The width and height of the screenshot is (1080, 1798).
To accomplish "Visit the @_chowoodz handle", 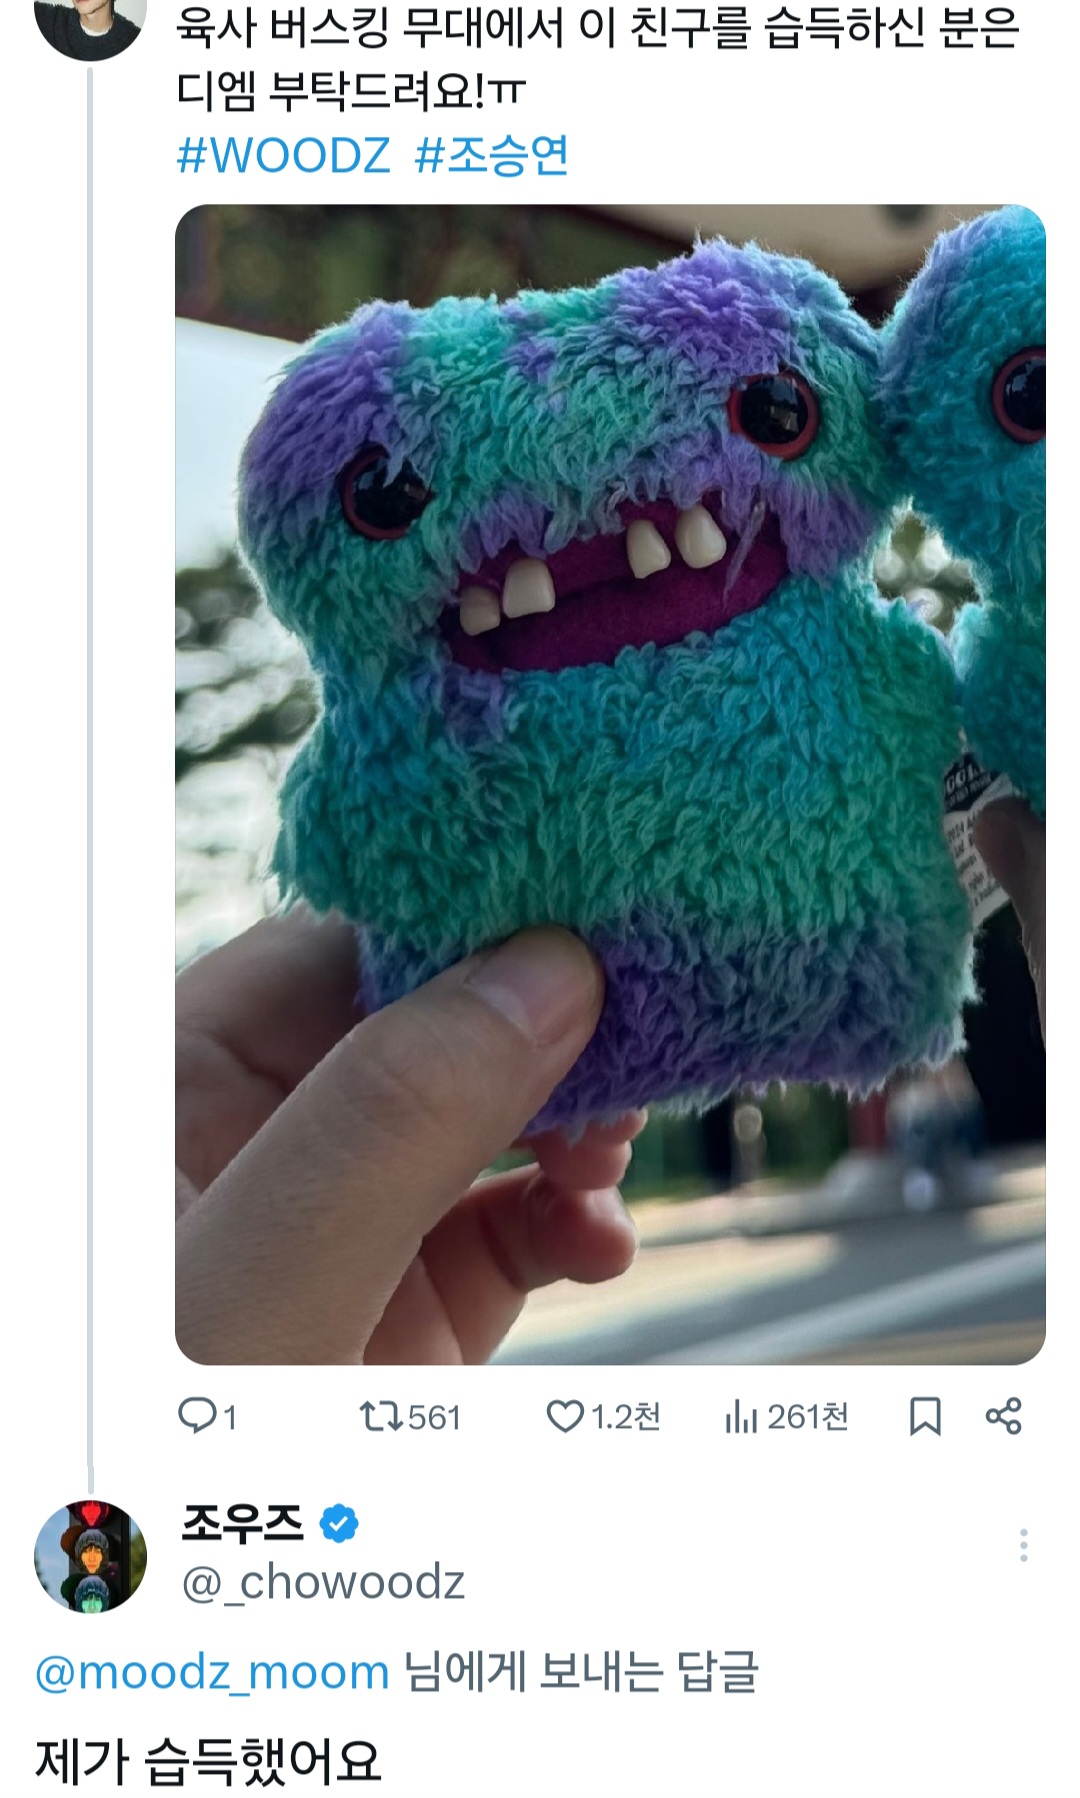I will 323,1583.
